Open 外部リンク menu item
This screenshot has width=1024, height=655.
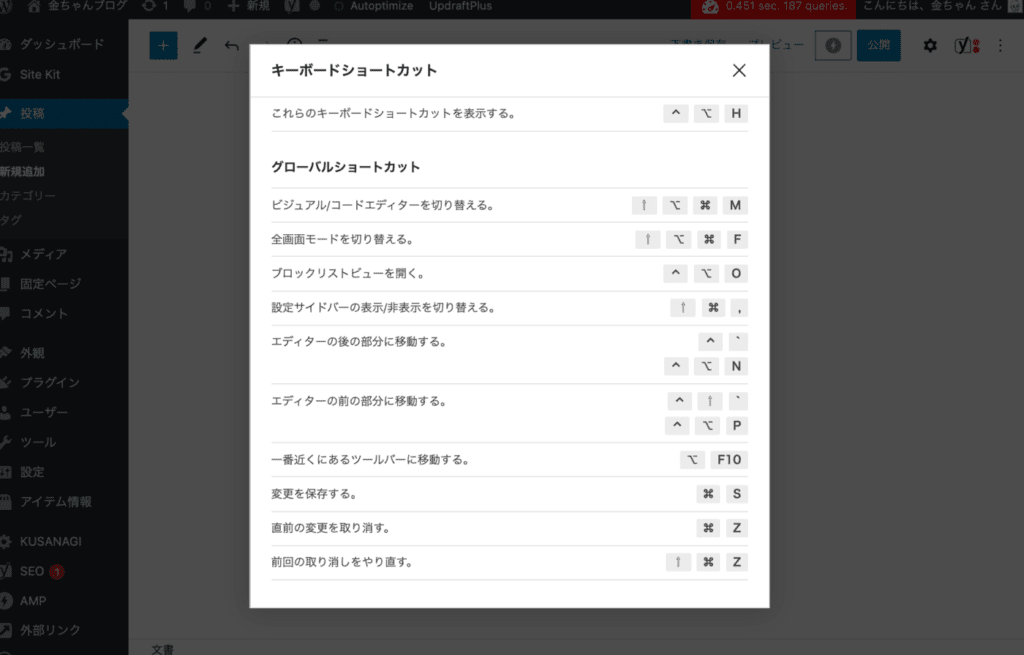click(x=50, y=630)
